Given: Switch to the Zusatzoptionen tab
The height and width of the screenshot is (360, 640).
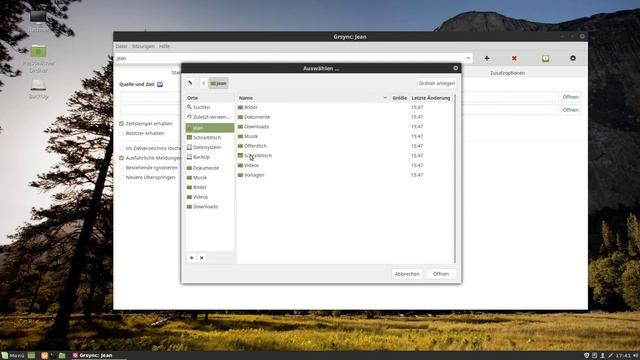Looking at the screenshot, I should coord(507,73).
